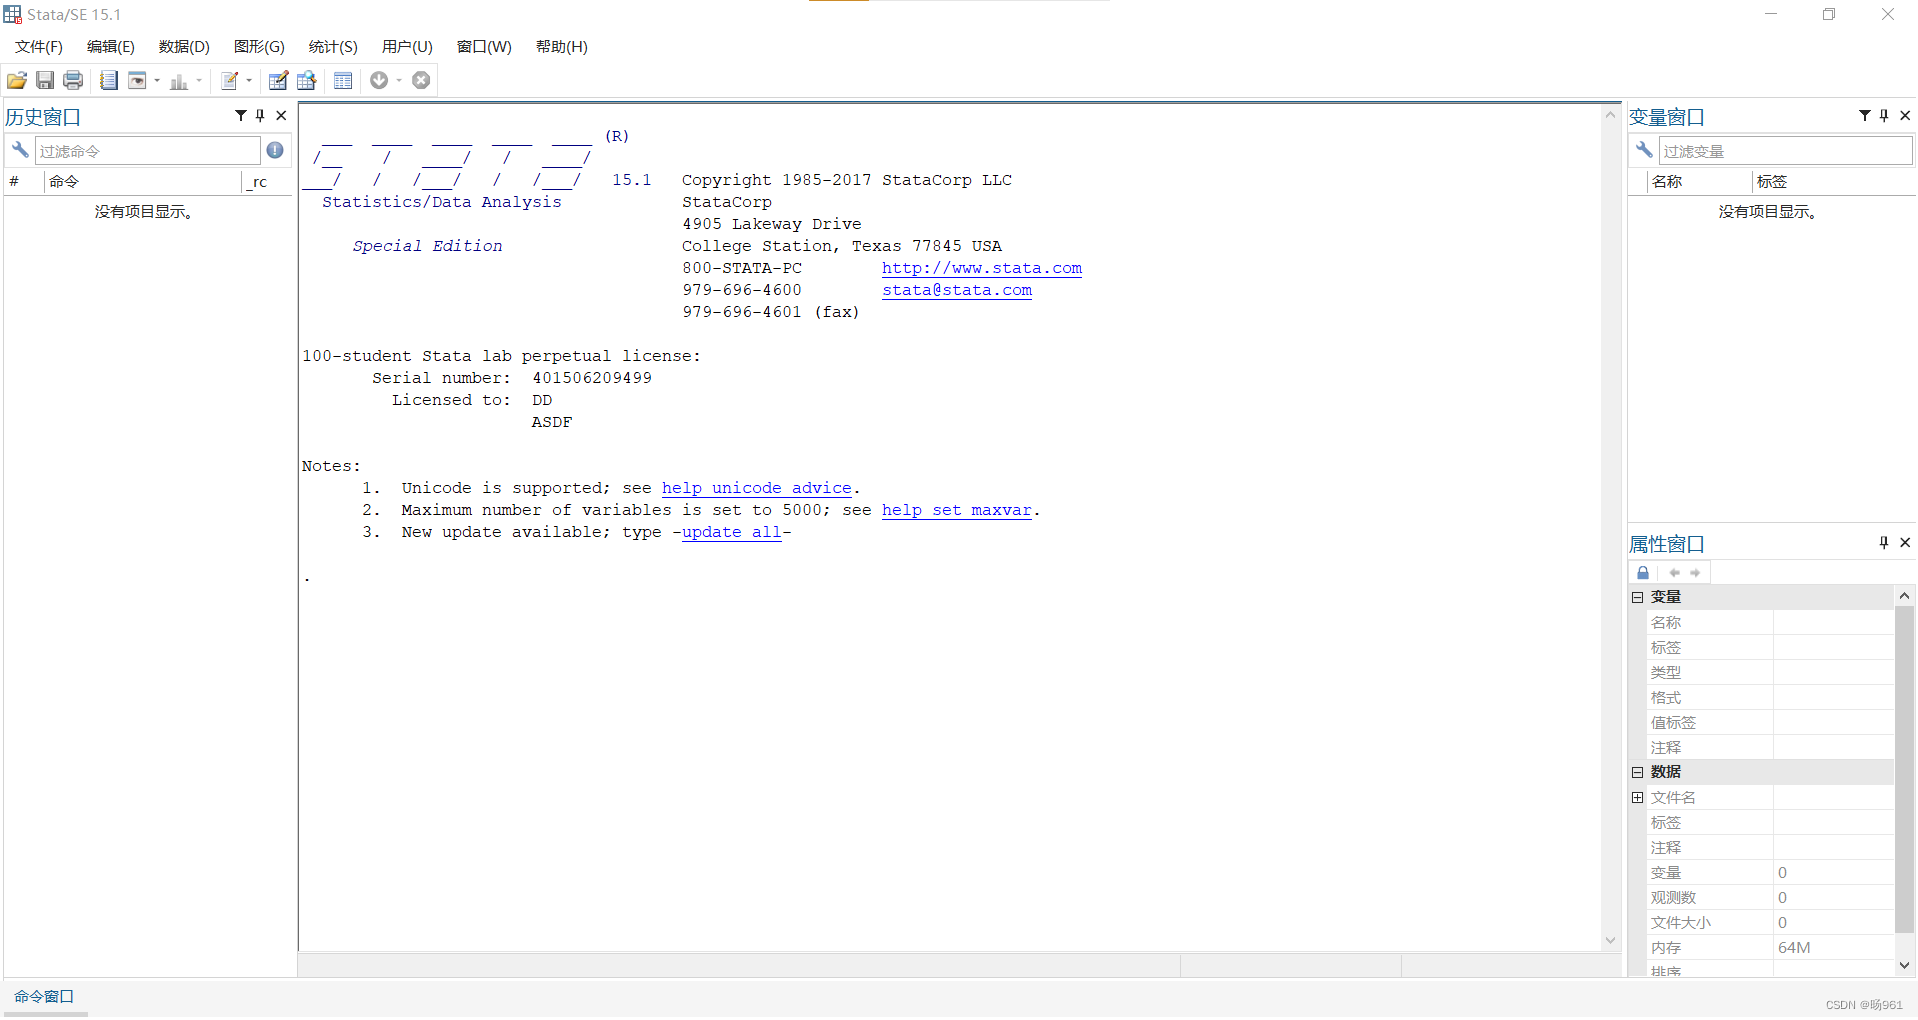1918x1020 pixels.
Task: Click wrench icon beside 过滤变量 field
Action: pyautogui.click(x=1644, y=150)
